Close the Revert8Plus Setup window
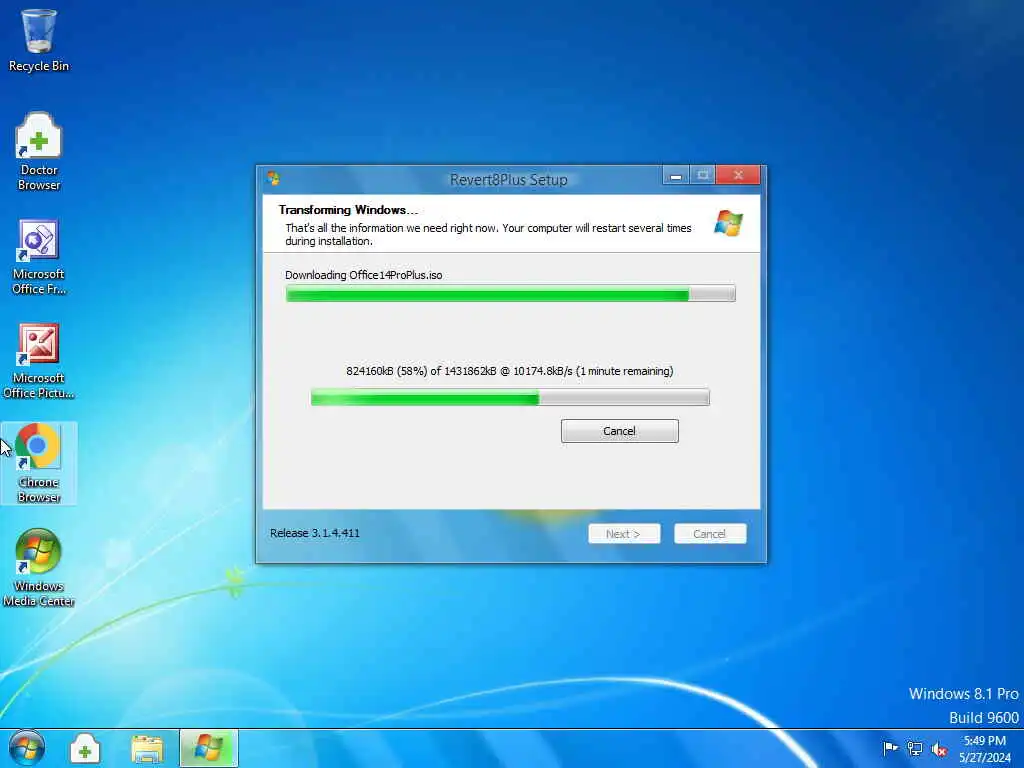Viewport: 1024px width, 768px height. tap(738, 175)
